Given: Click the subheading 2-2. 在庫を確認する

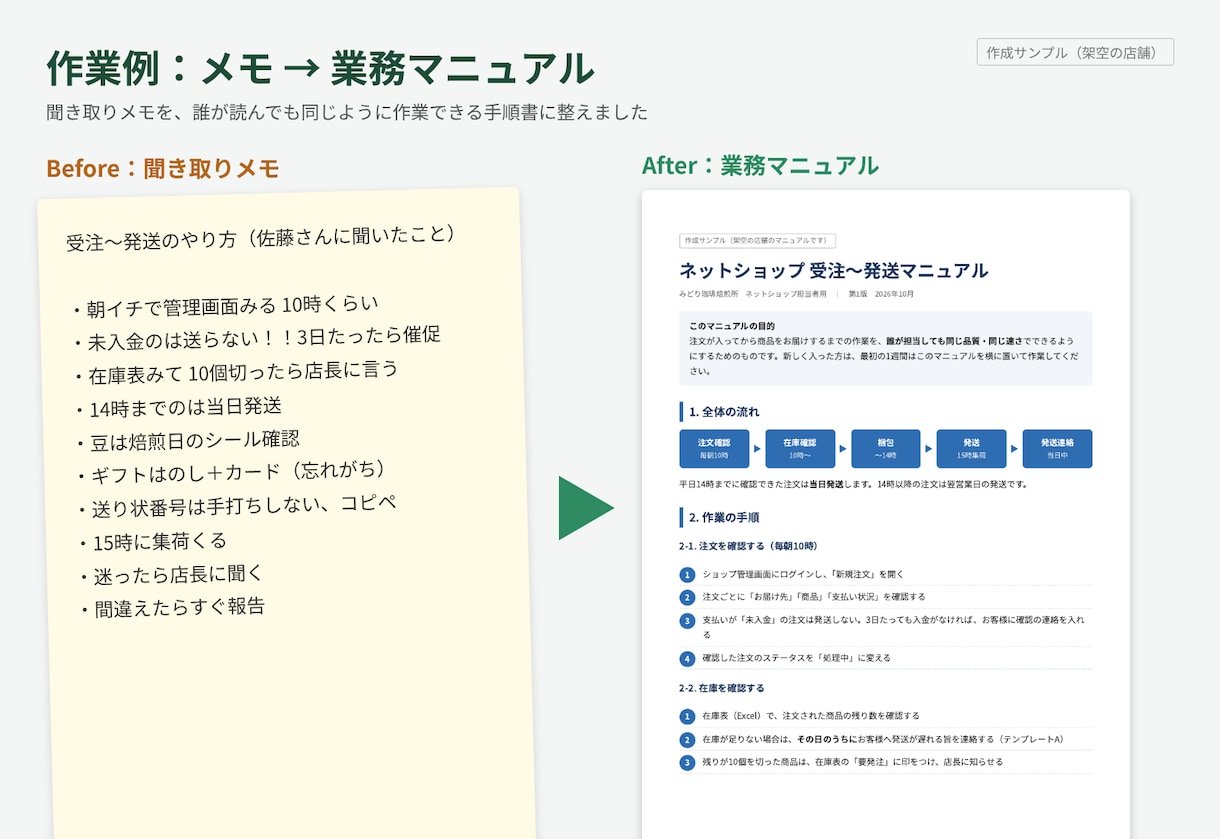Looking at the screenshot, I should point(722,688).
